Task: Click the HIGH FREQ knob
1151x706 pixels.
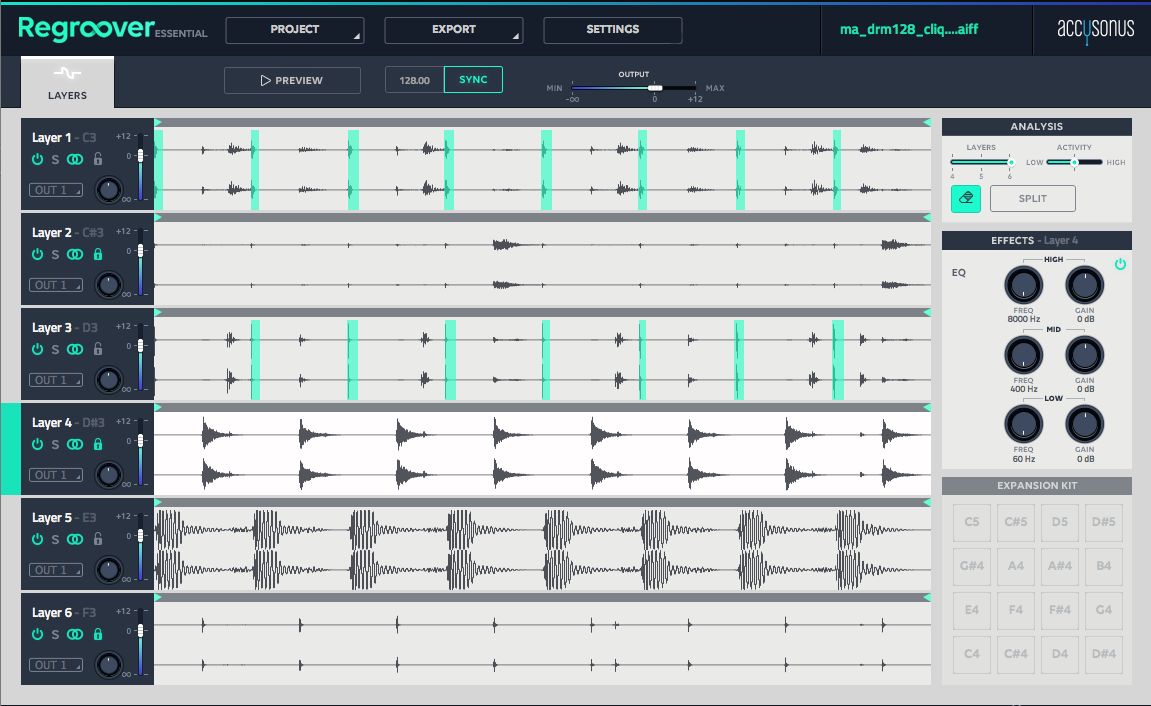Action: tap(1023, 285)
